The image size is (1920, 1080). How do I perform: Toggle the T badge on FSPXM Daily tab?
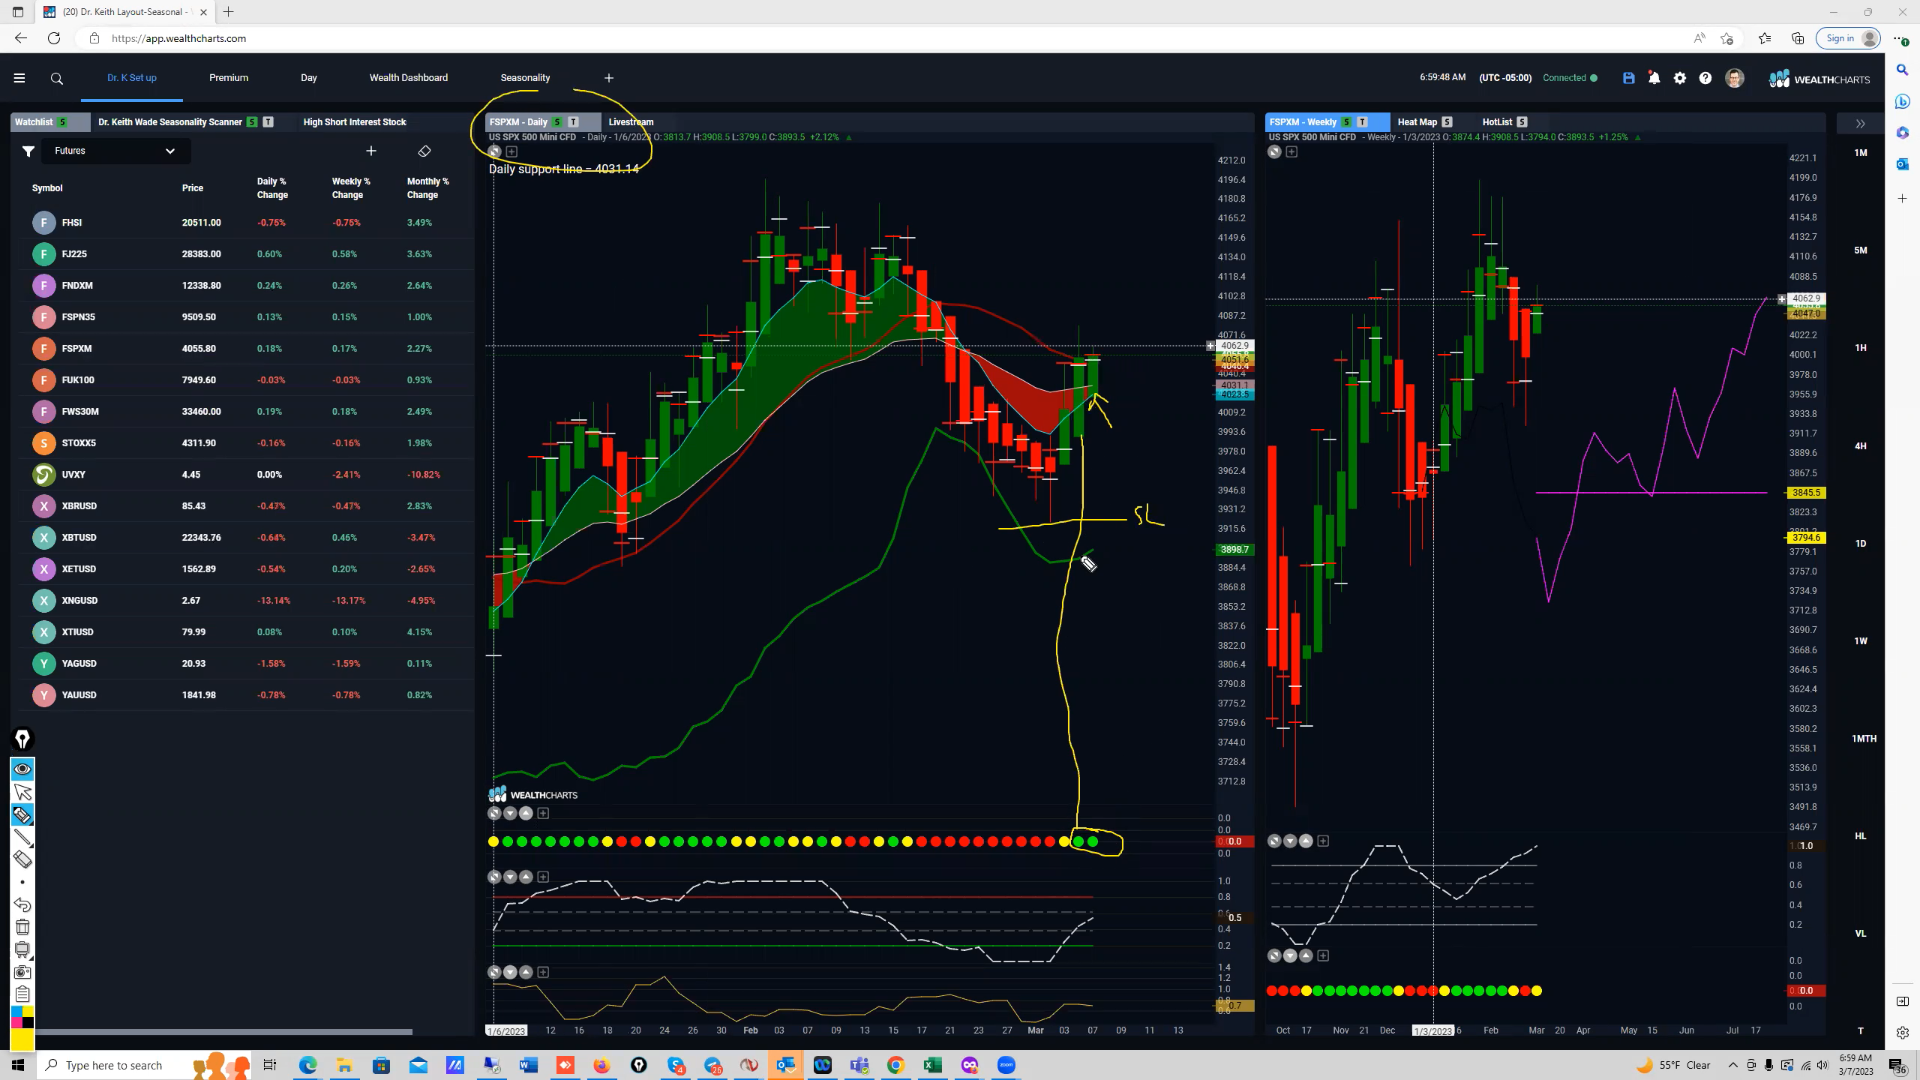pyautogui.click(x=573, y=122)
